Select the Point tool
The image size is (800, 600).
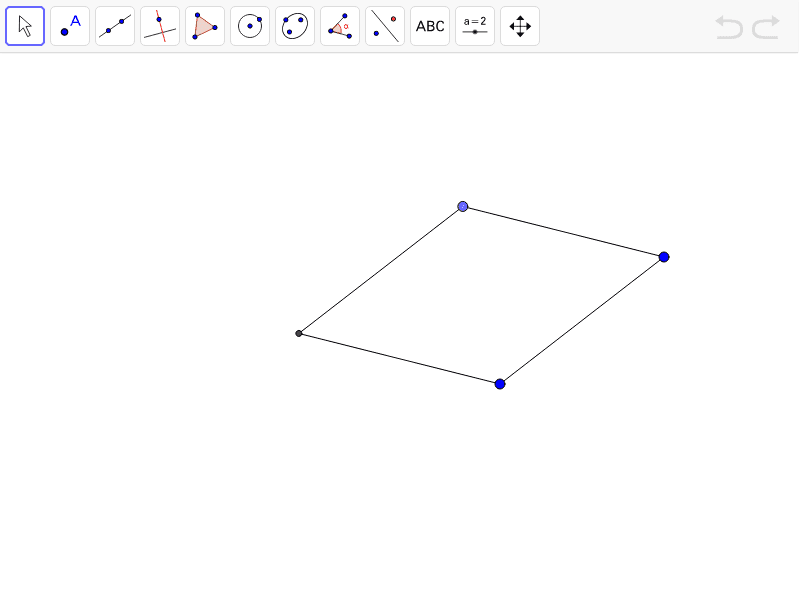coord(70,26)
